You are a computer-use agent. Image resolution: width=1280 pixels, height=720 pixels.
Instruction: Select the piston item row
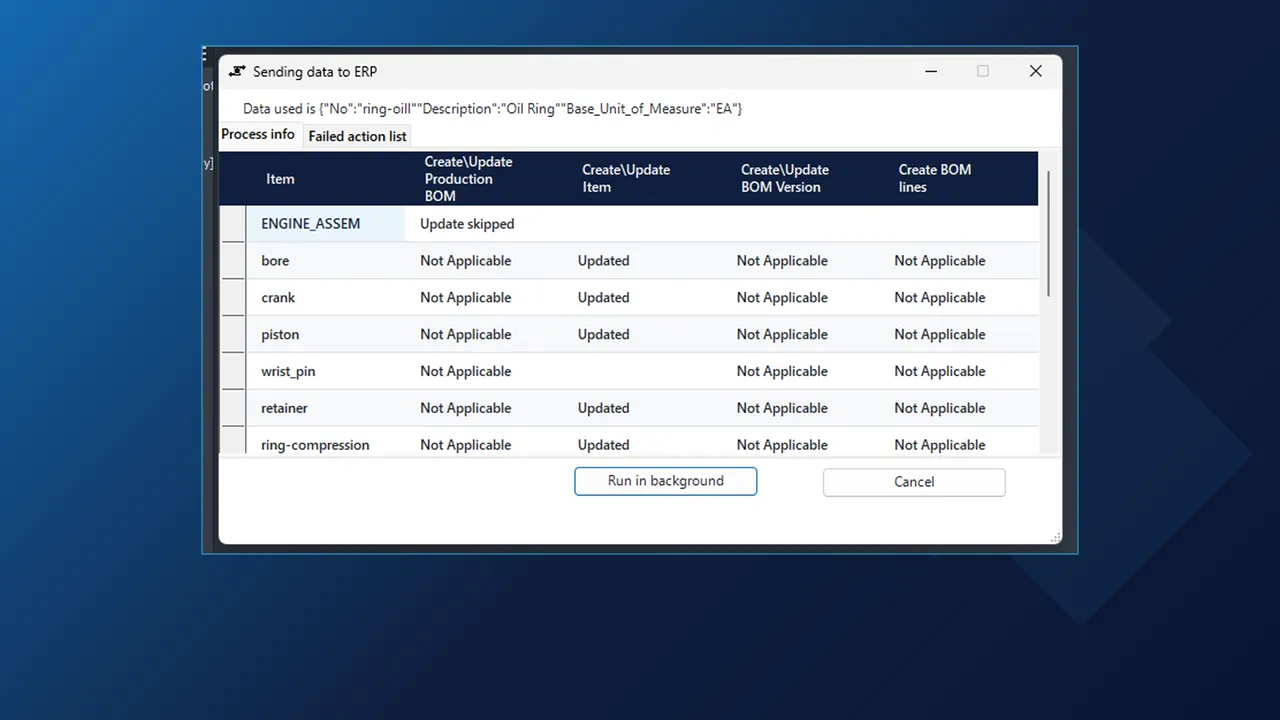pos(642,335)
